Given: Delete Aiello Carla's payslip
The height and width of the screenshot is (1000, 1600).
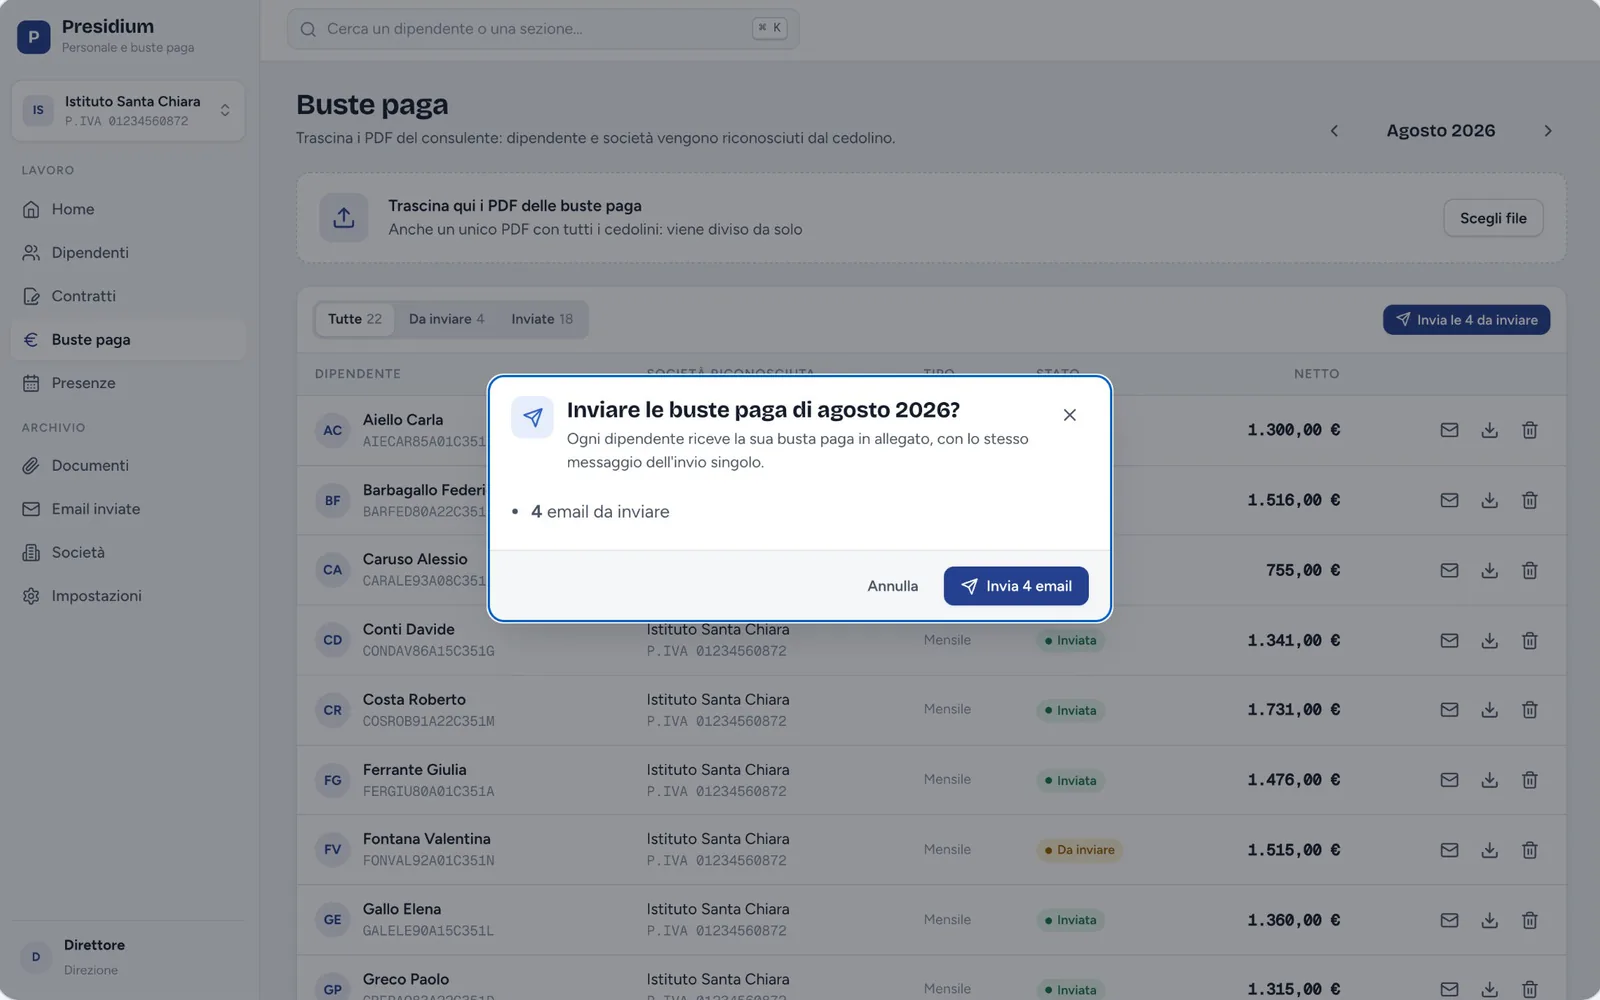Looking at the screenshot, I should [x=1529, y=430].
